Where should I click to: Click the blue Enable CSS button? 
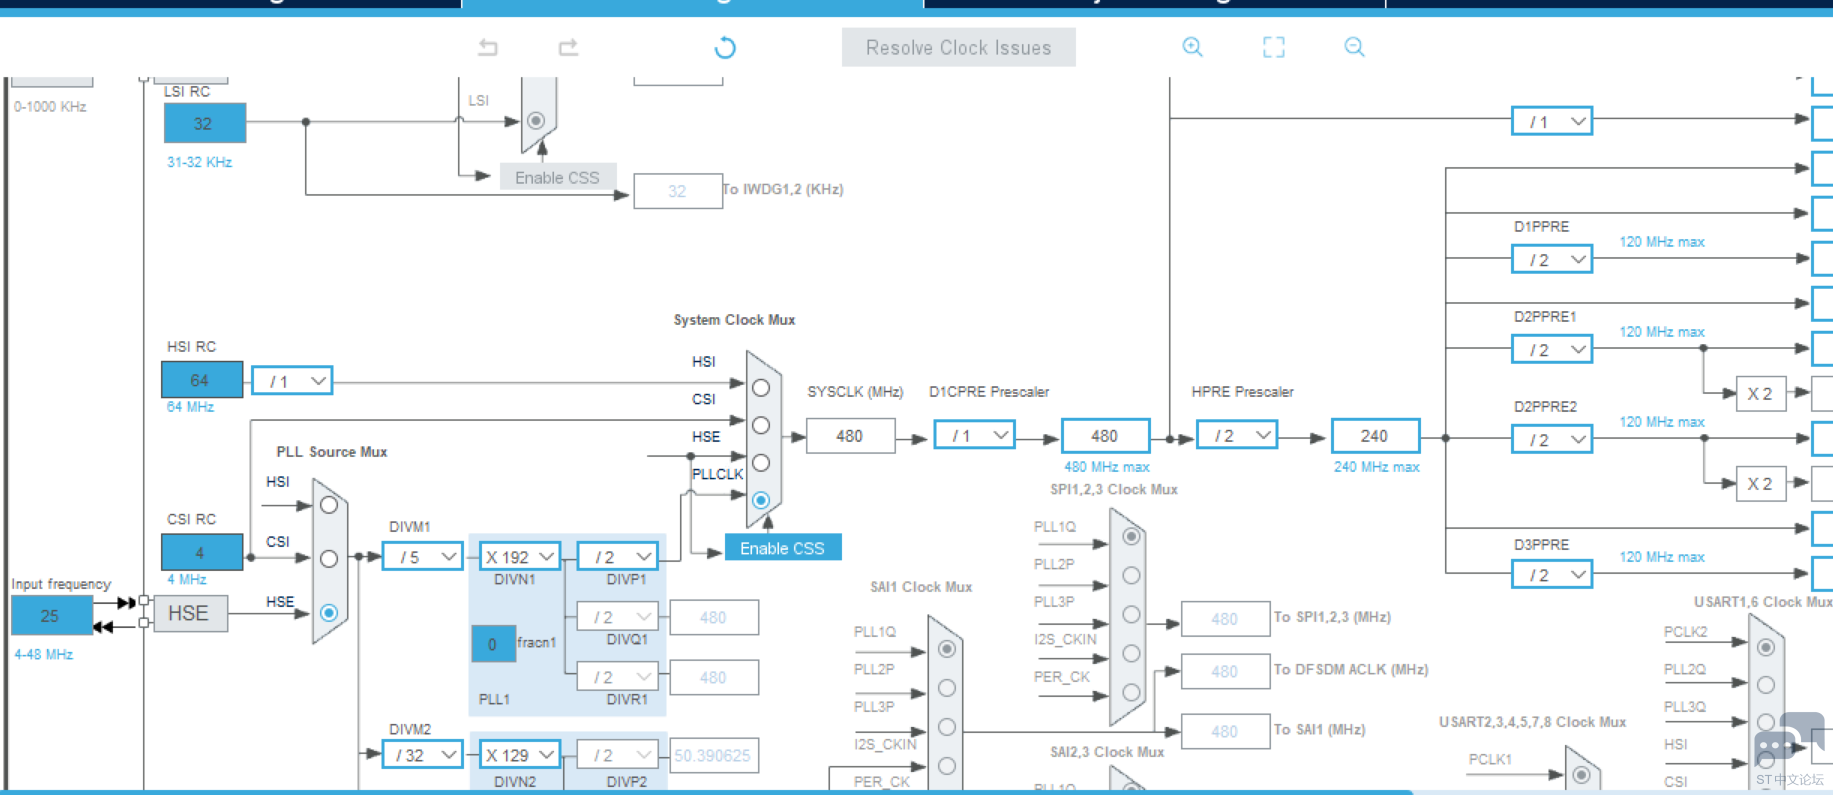point(782,548)
